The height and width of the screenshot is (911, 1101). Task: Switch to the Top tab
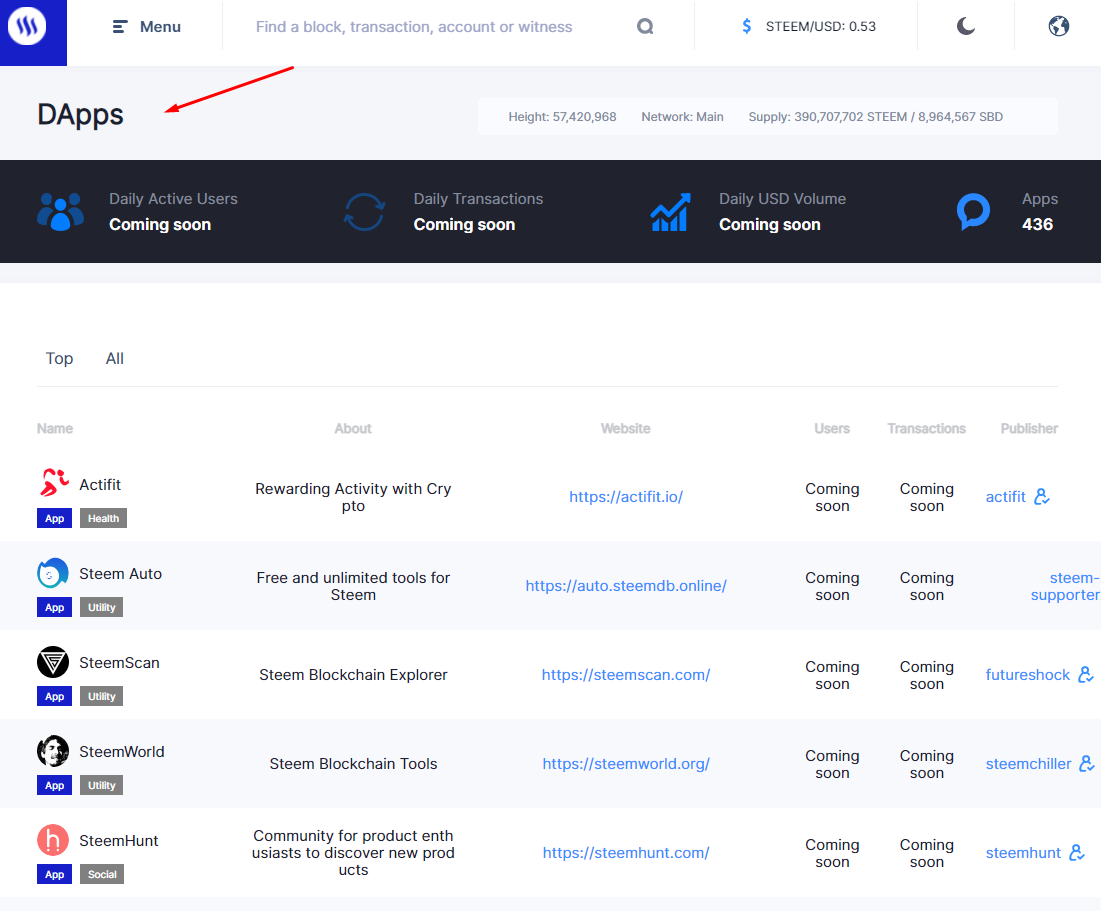(60, 358)
